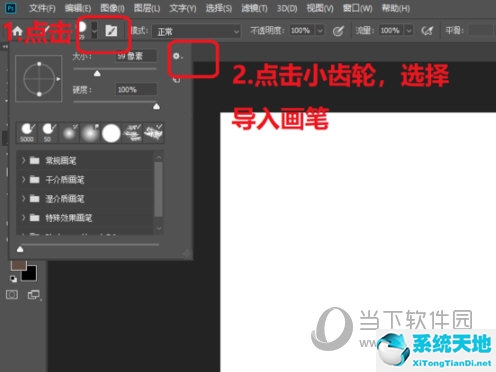The width and height of the screenshot is (496, 372).
Task: Click the brush 大小 size input field
Action: point(136,56)
